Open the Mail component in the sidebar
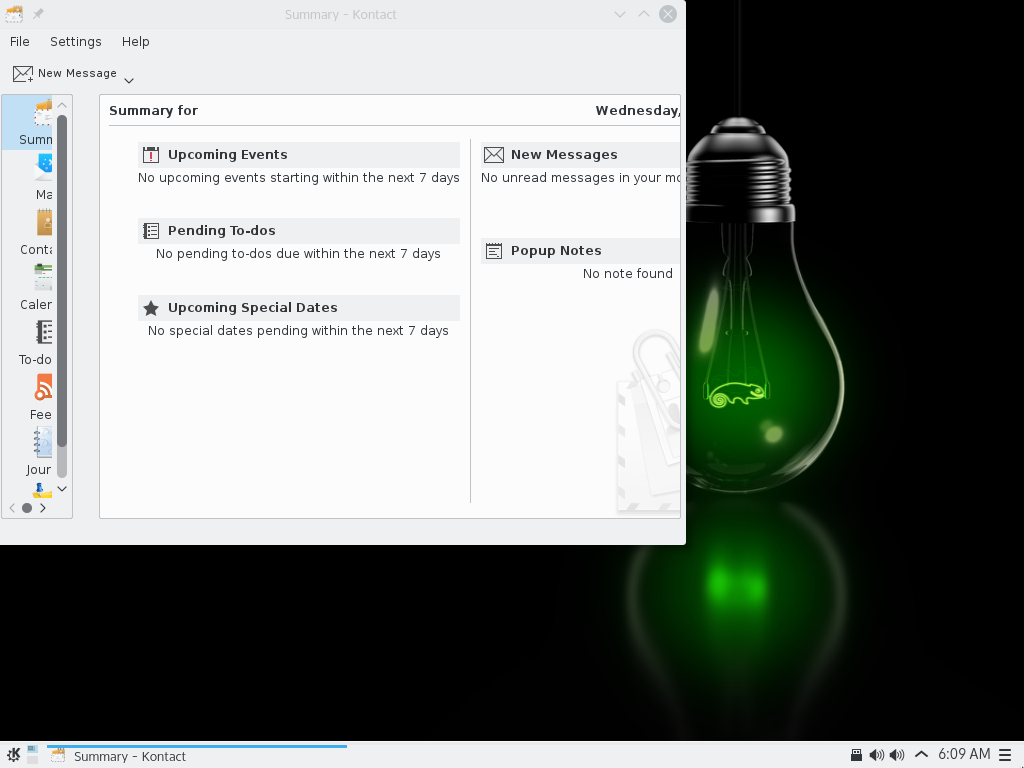The height and width of the screenshot is (768, 1024). (x=43, y=177)
